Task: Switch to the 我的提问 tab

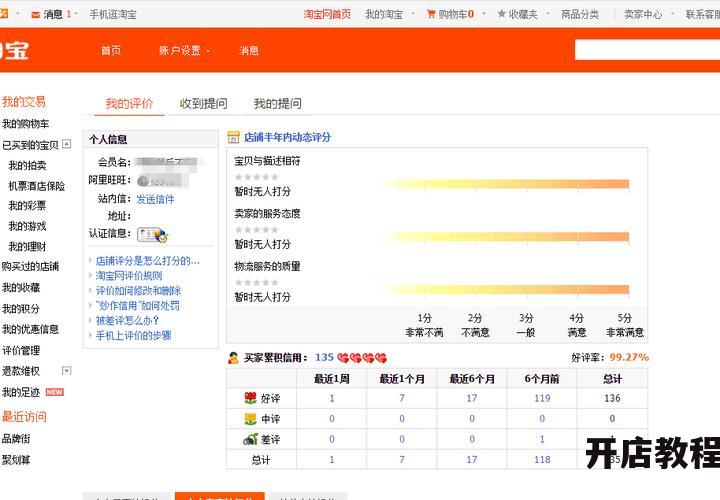Action: click(278, 103)
